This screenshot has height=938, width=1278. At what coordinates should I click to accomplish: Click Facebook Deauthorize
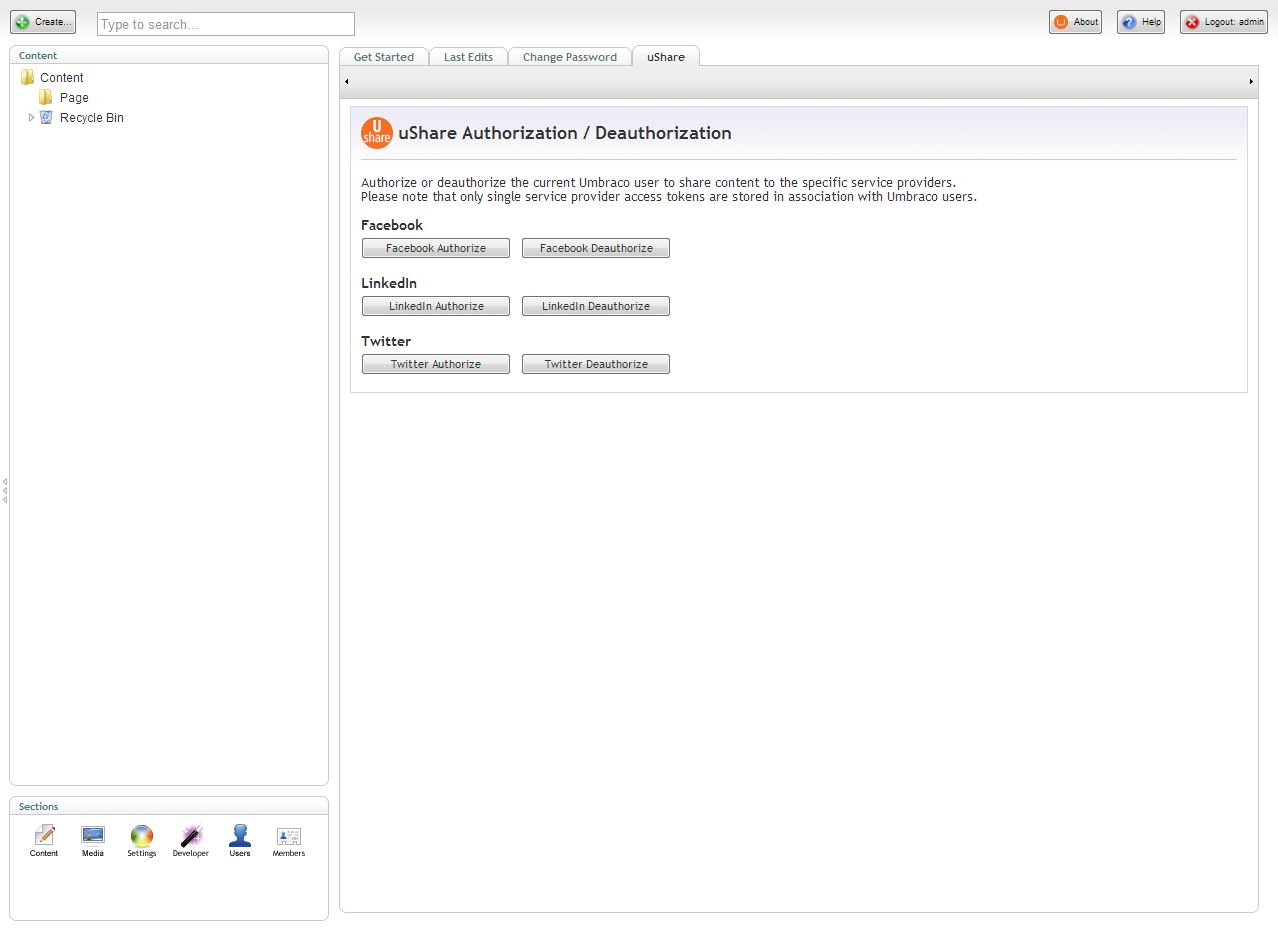pyautogui.click(x=596, y=248)
